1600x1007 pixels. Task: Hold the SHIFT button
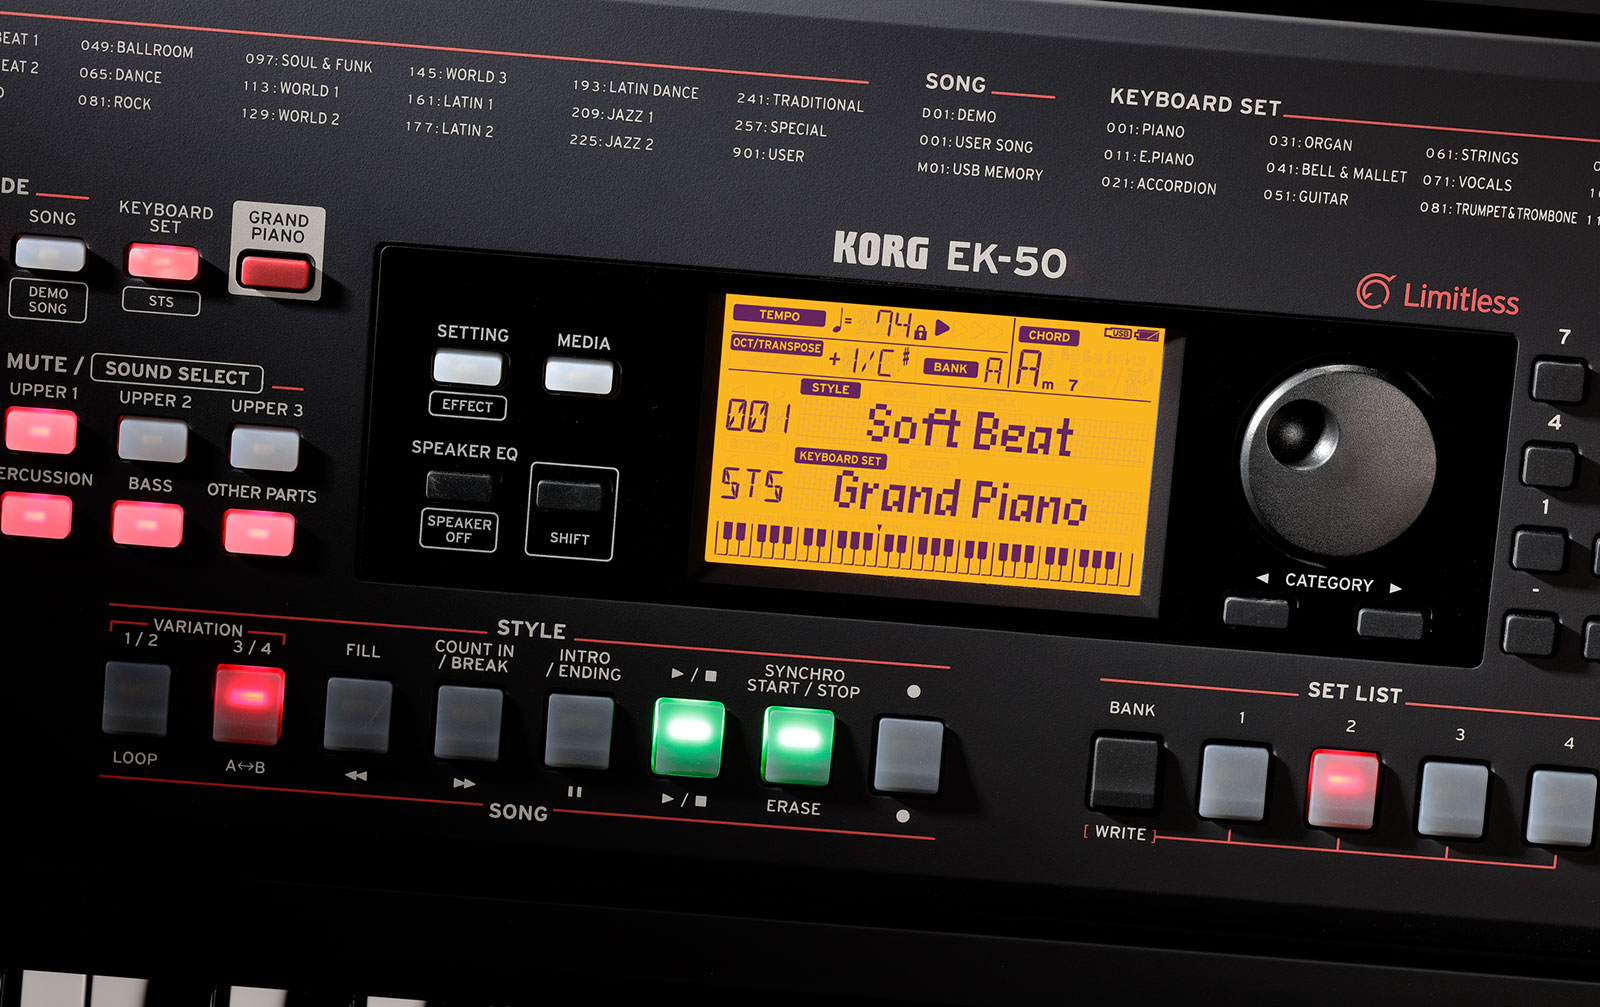pos(570,495)
